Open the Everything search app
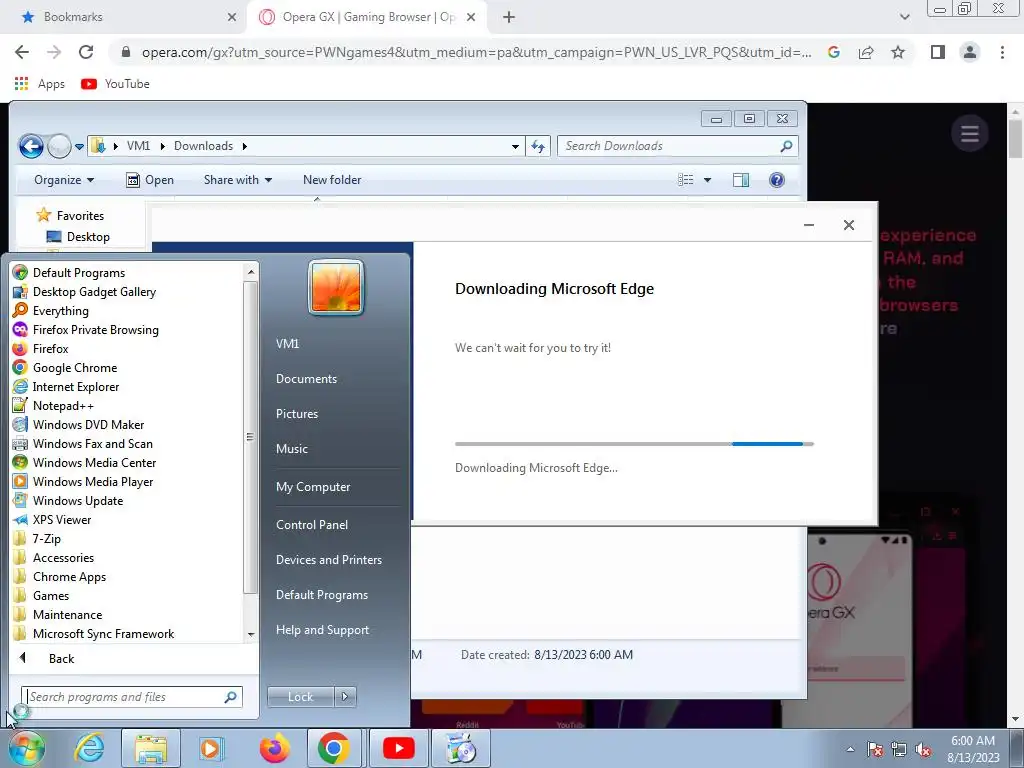Screen dimensions: 1024x768 [50, 311]
